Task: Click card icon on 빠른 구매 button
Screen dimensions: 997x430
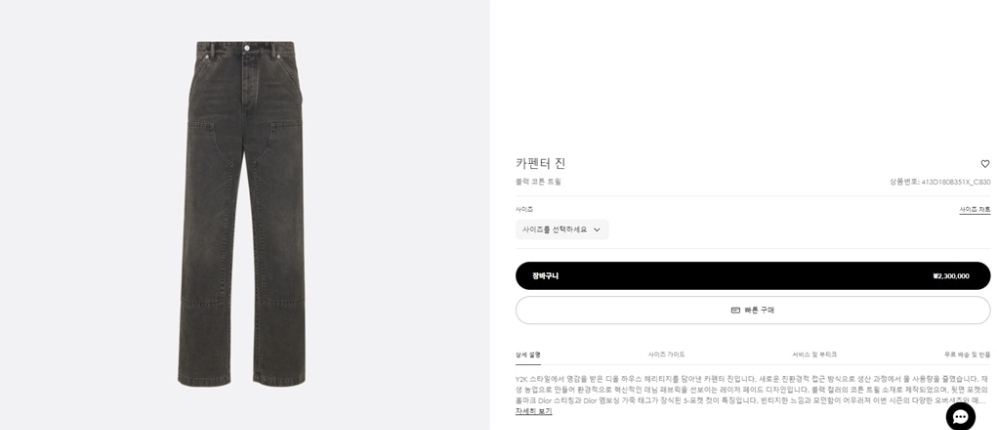Action: click(735, 310)
